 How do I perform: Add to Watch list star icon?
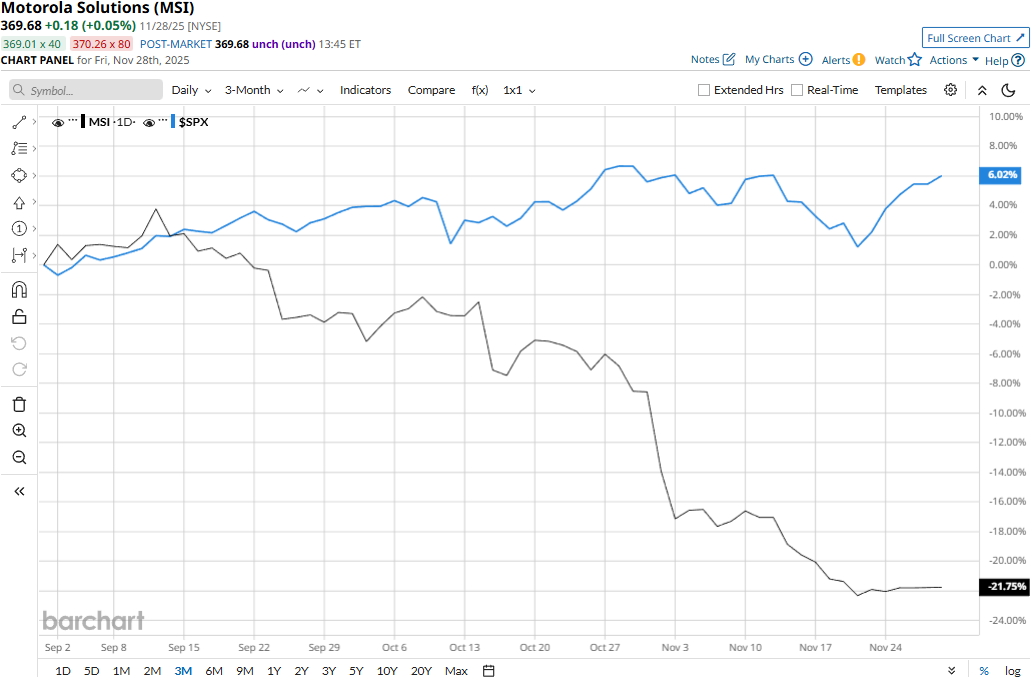[915, 60]
